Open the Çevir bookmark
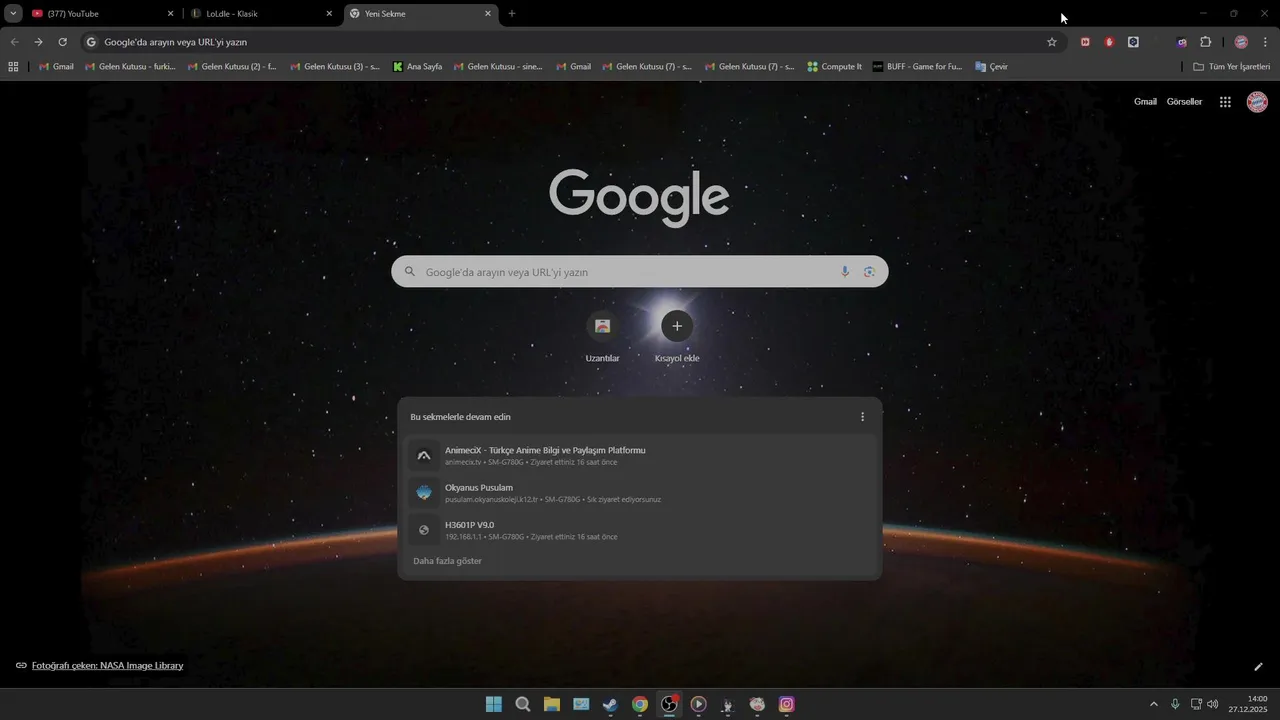The width and height of the screenshot is (1280, 720). [991, 67]
